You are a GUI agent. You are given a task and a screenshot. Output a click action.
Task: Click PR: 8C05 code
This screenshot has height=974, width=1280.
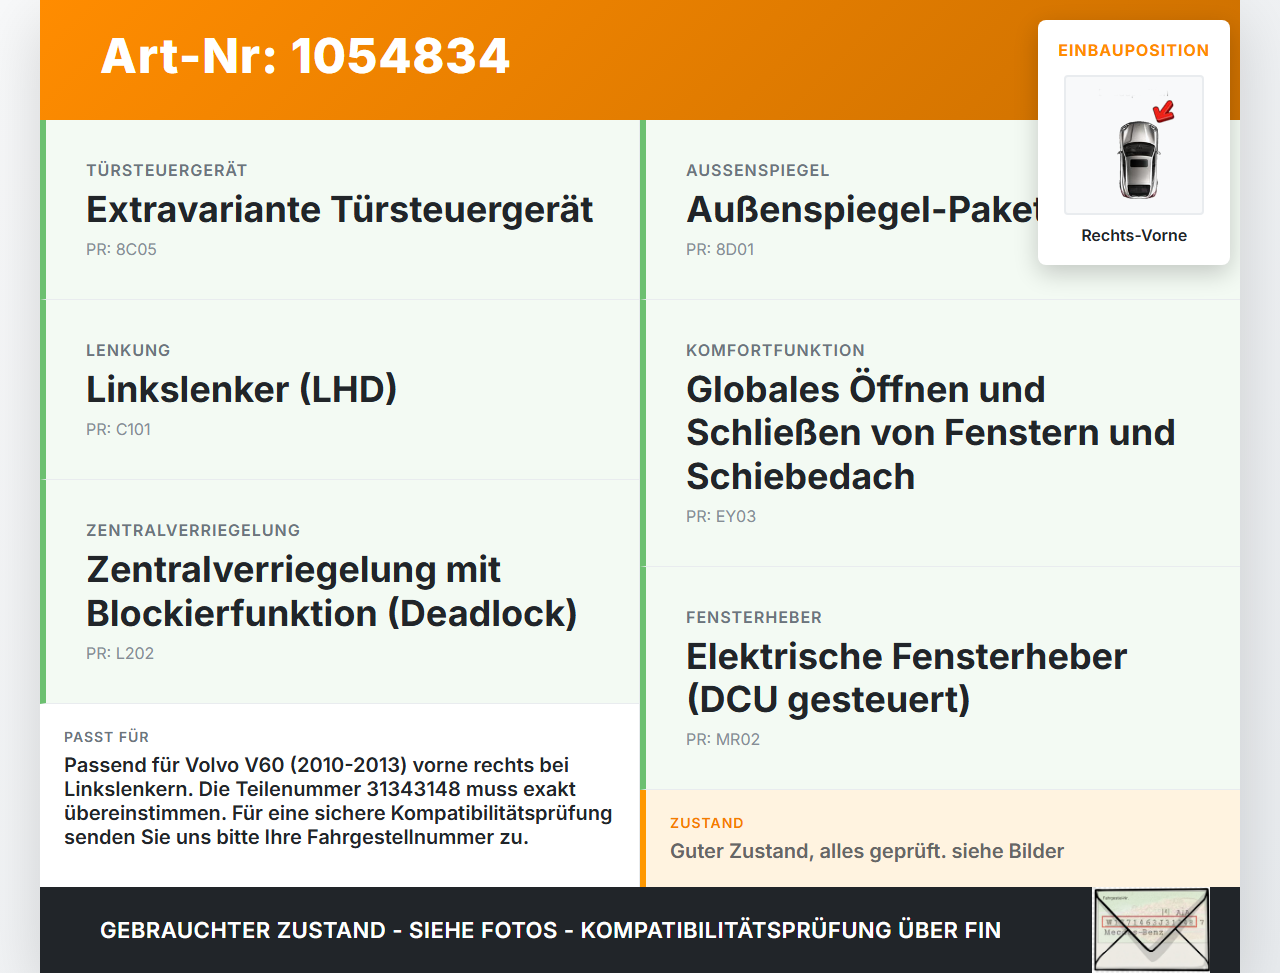(x=121, y=250)
